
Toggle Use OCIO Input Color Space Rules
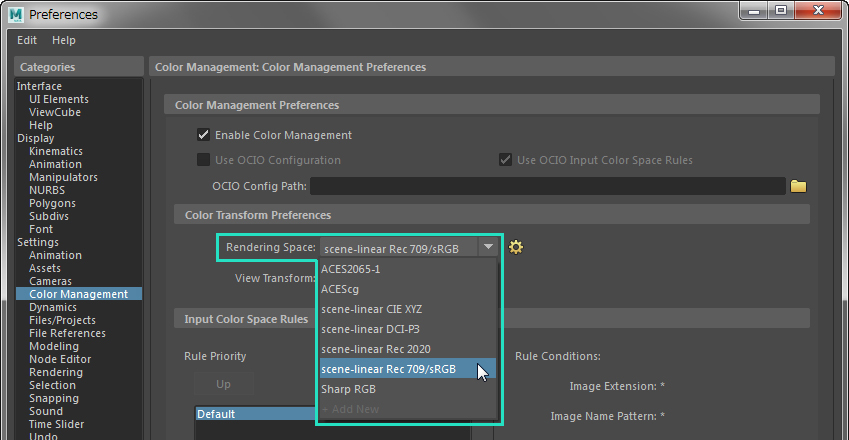pos(505,160)
